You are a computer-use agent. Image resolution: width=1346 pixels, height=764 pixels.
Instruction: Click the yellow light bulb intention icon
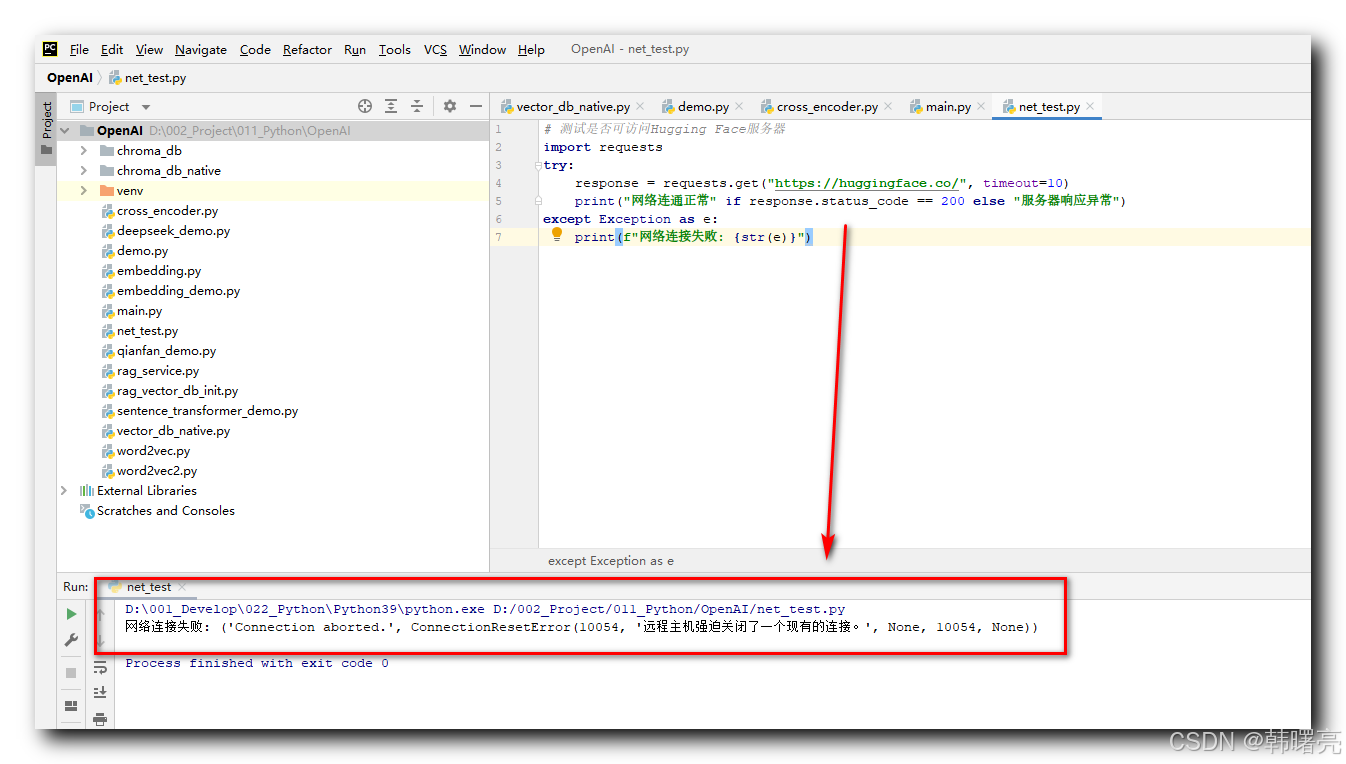(x=558, y=235)
